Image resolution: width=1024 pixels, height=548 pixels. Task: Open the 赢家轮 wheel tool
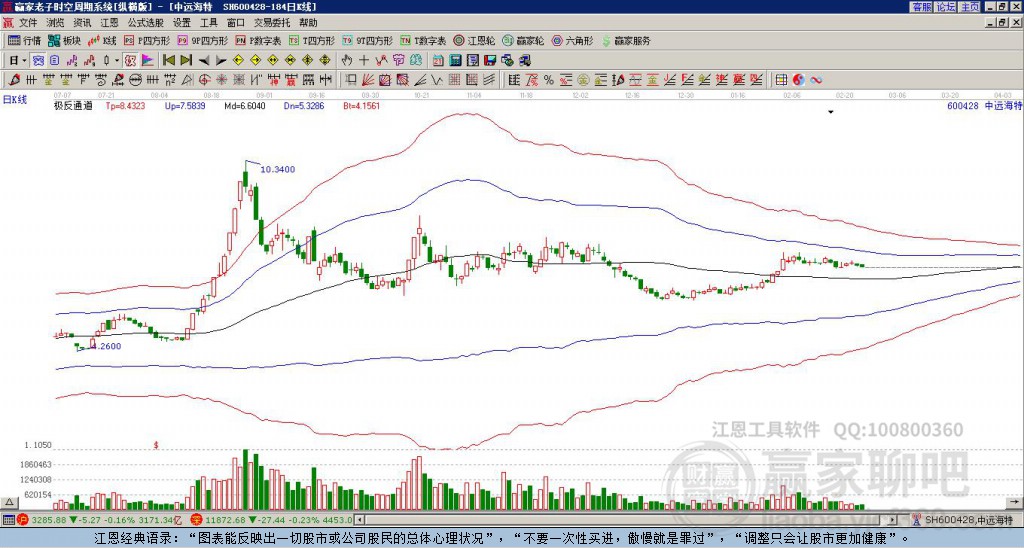pyautogui.click(x=523, y=40)
